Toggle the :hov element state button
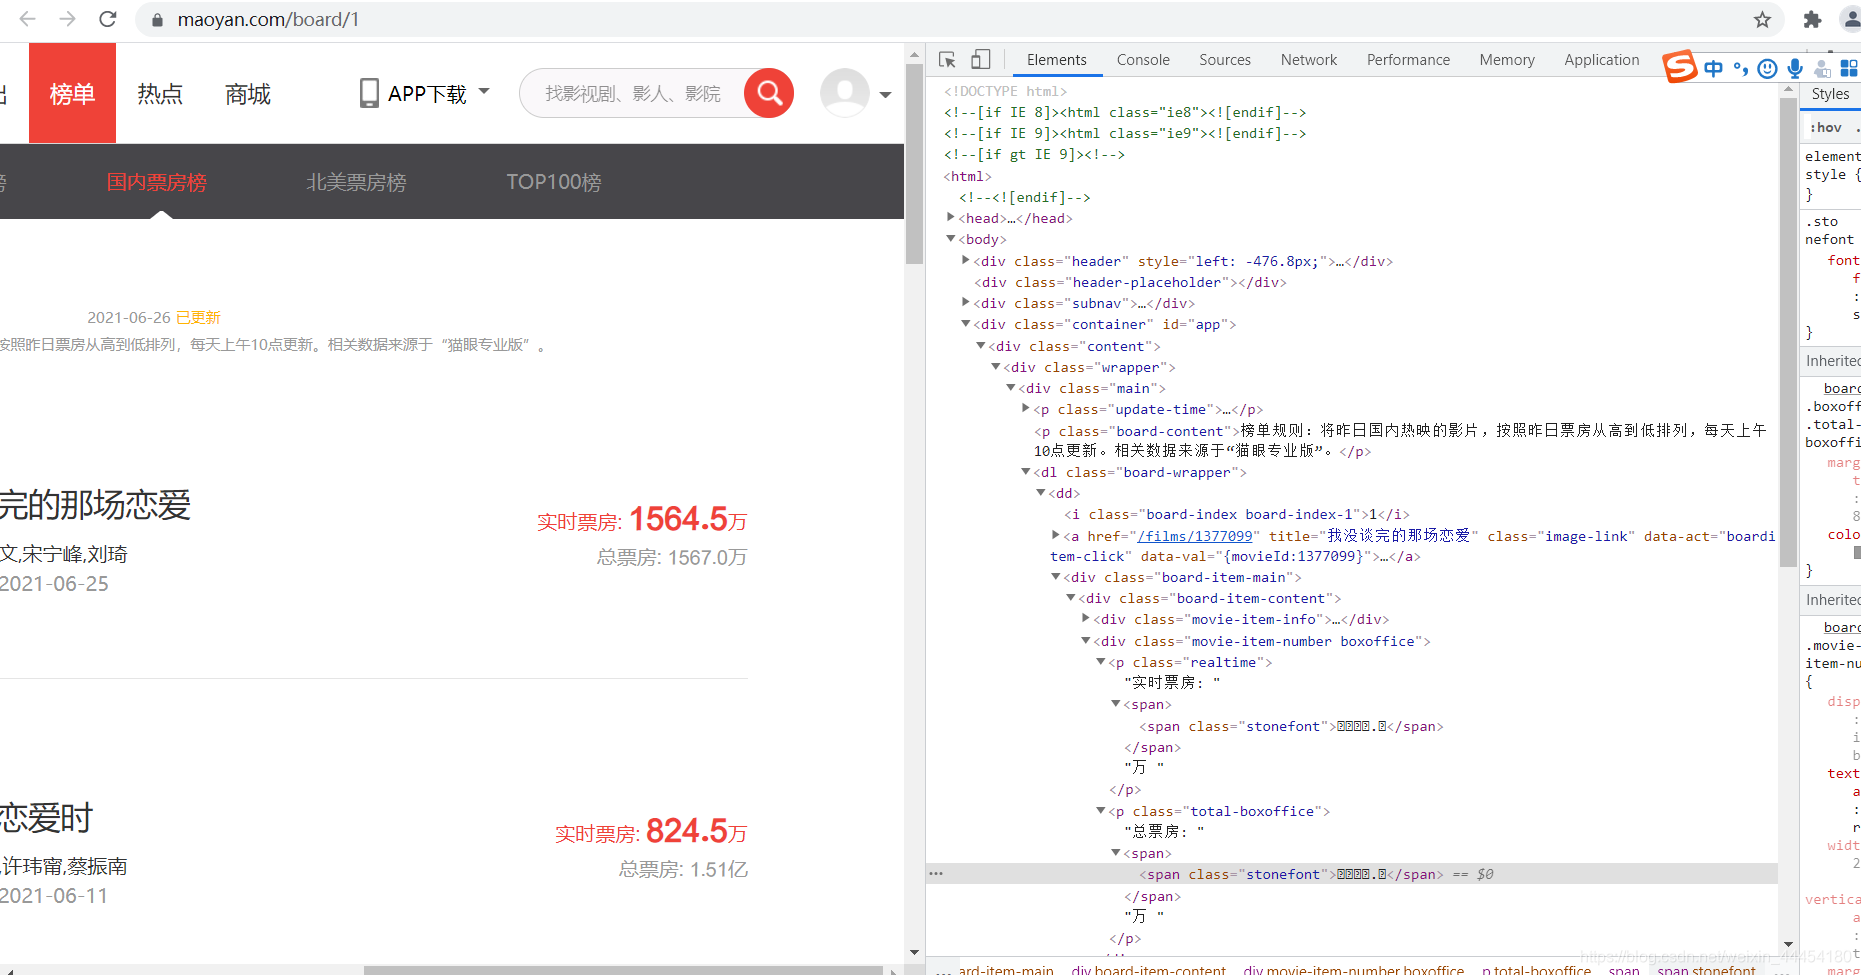Image resolution: width=1861 pixels, height=975 pixels. [x=1826, y=127]
